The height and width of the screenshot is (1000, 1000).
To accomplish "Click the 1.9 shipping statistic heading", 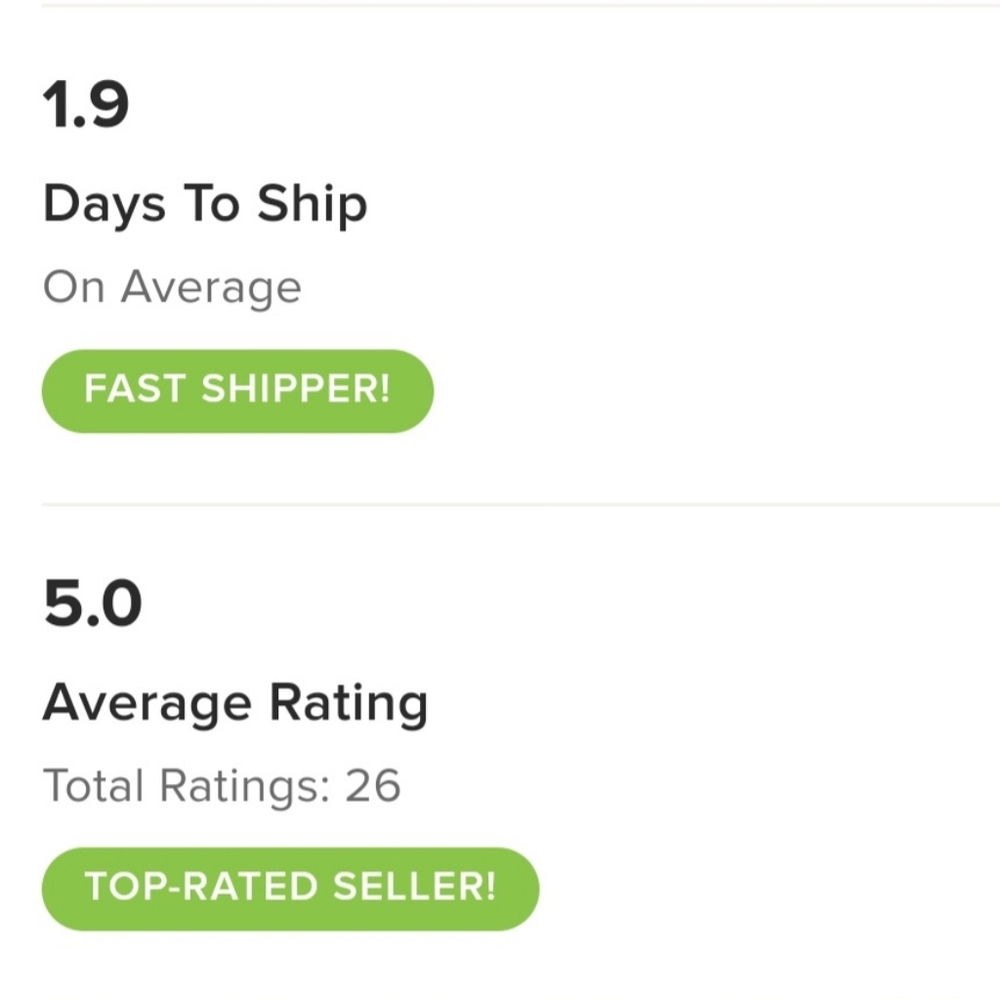I will (x=85, y=100).
